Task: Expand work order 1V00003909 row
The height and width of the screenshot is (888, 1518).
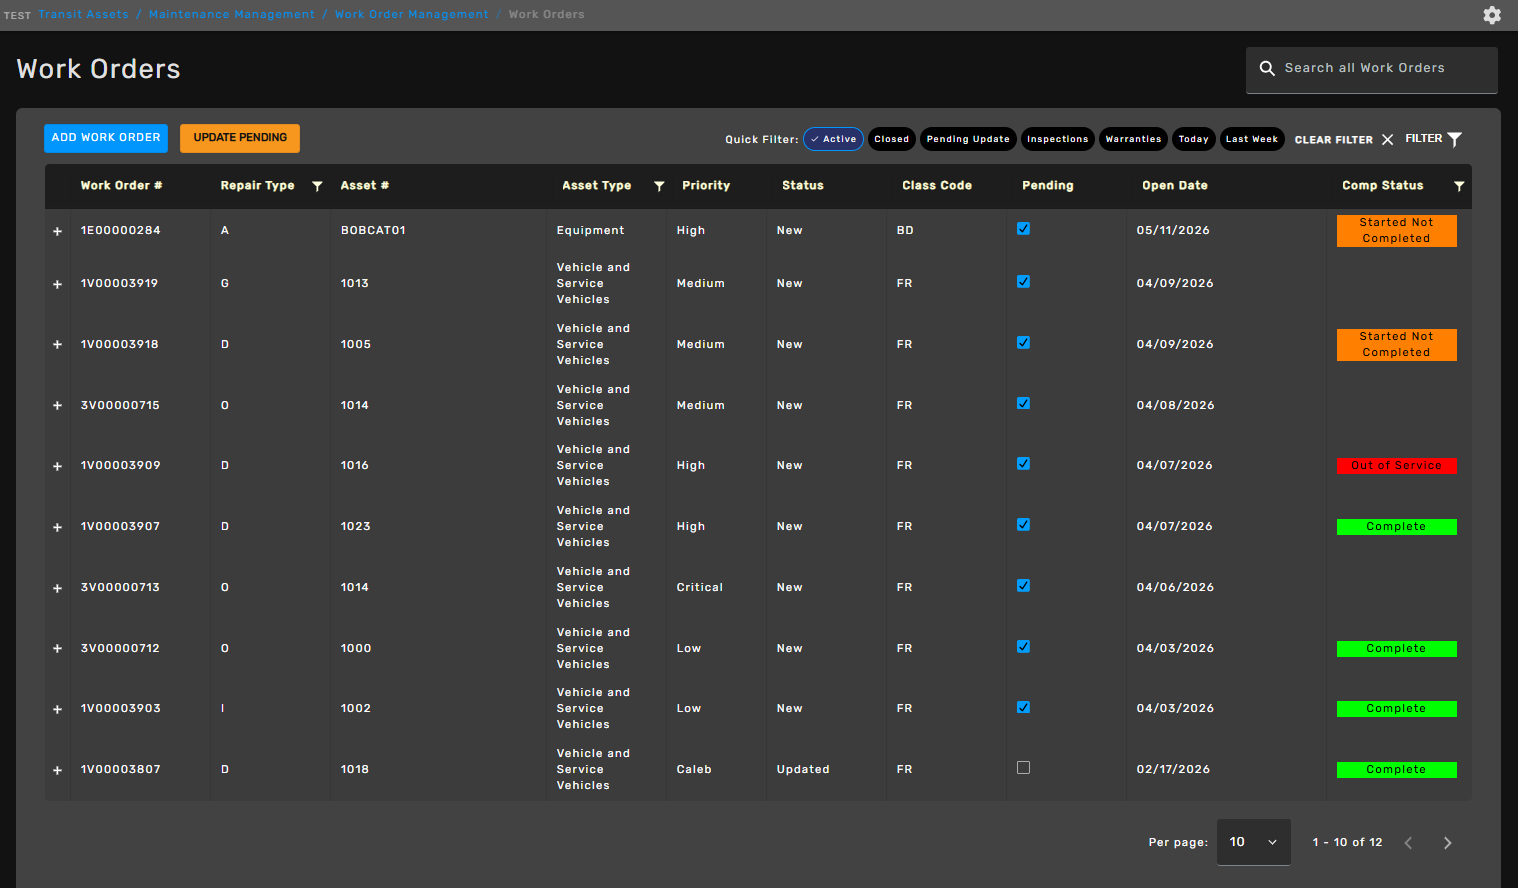Action: coord(57,466)
